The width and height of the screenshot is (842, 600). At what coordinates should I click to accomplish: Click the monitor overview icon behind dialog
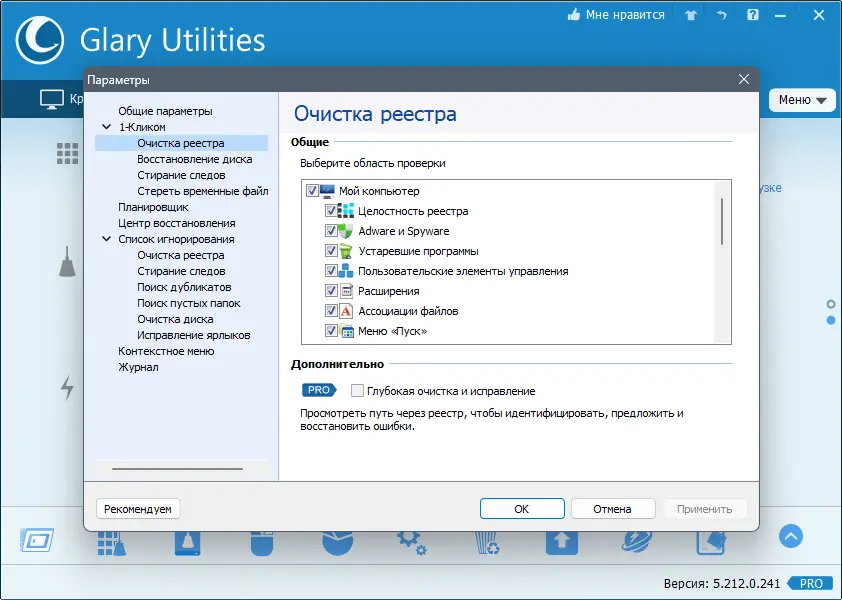pyautogui.click(x=52, y=99)
